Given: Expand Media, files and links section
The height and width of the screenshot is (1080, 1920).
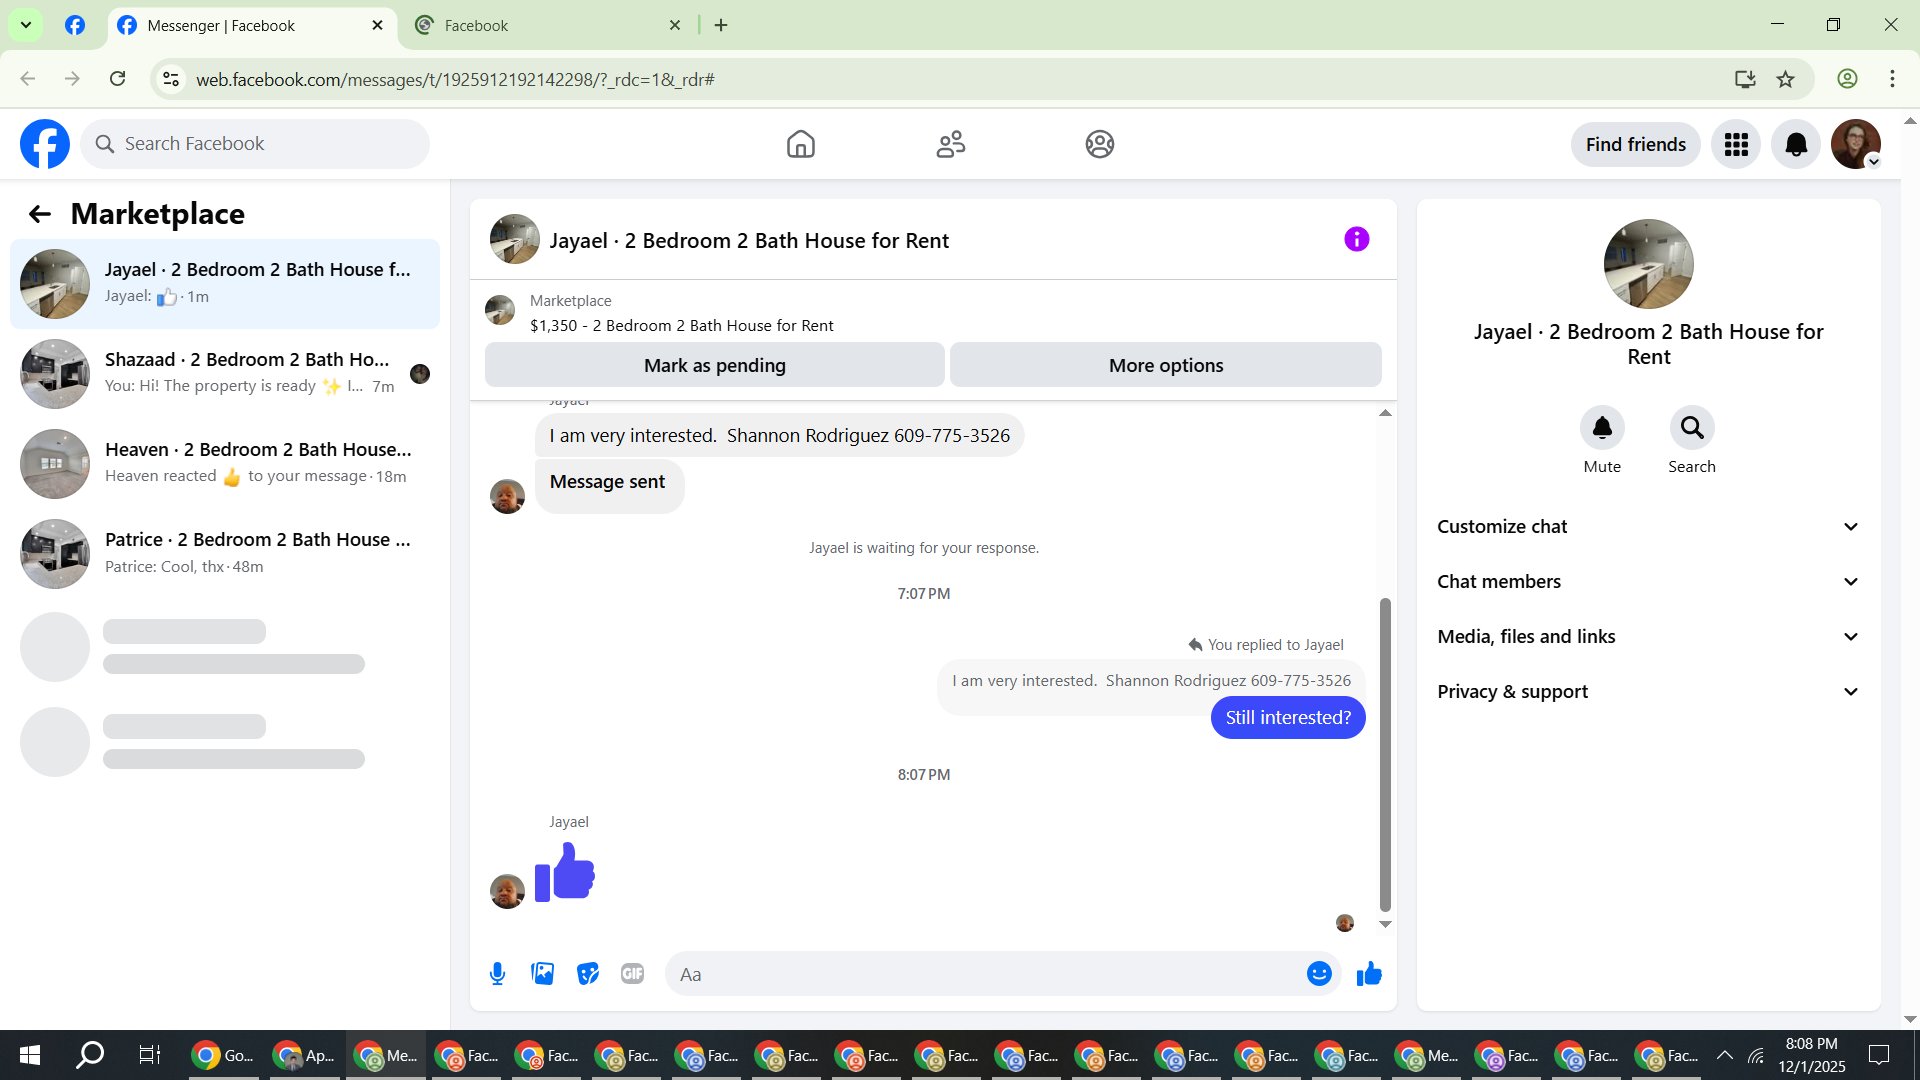Looking at the screenshot, I should [x=1649, y=637].
